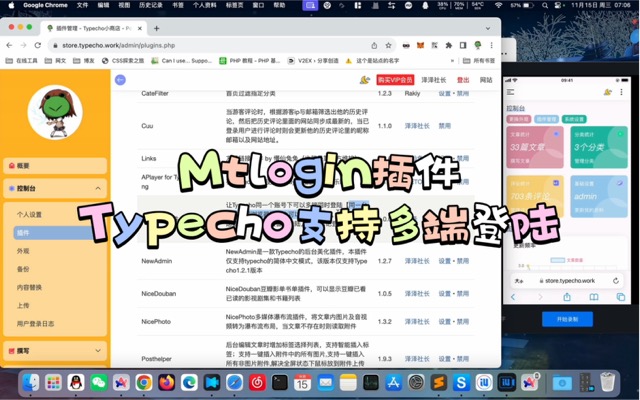Open 用户登录日志 in sidebar
This screenshot has width=640, height=400.
(x=36, y=324)
